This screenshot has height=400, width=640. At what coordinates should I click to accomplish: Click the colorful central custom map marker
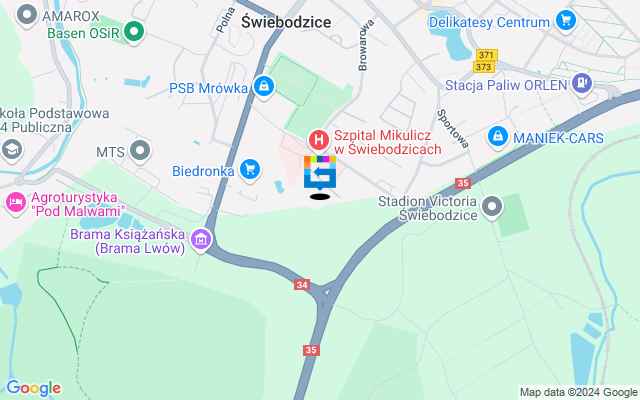point(320,174)
